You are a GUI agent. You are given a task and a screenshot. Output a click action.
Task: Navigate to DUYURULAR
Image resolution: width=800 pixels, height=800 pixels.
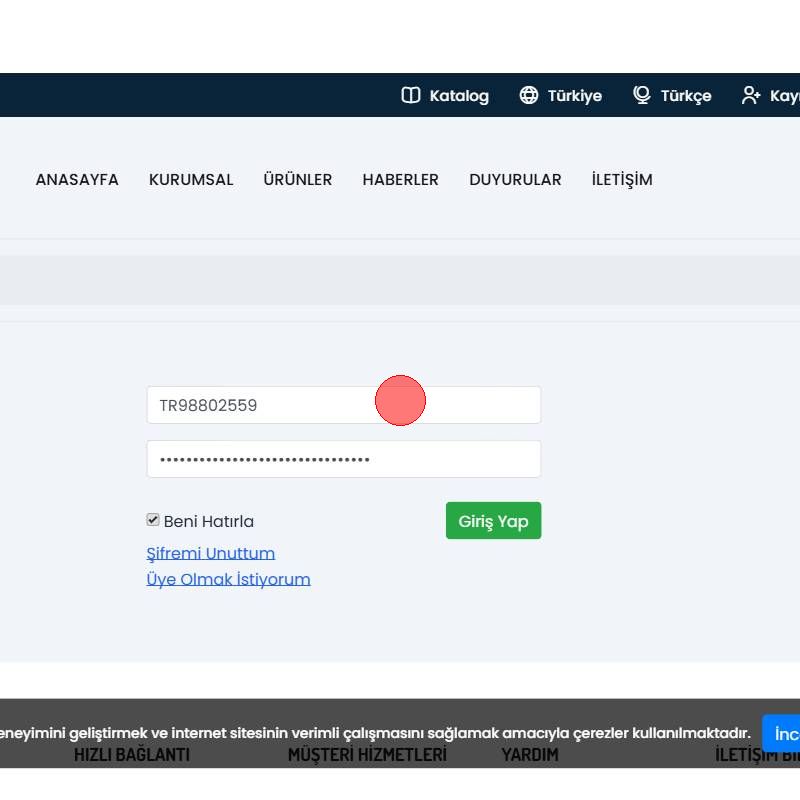(515, 180)
